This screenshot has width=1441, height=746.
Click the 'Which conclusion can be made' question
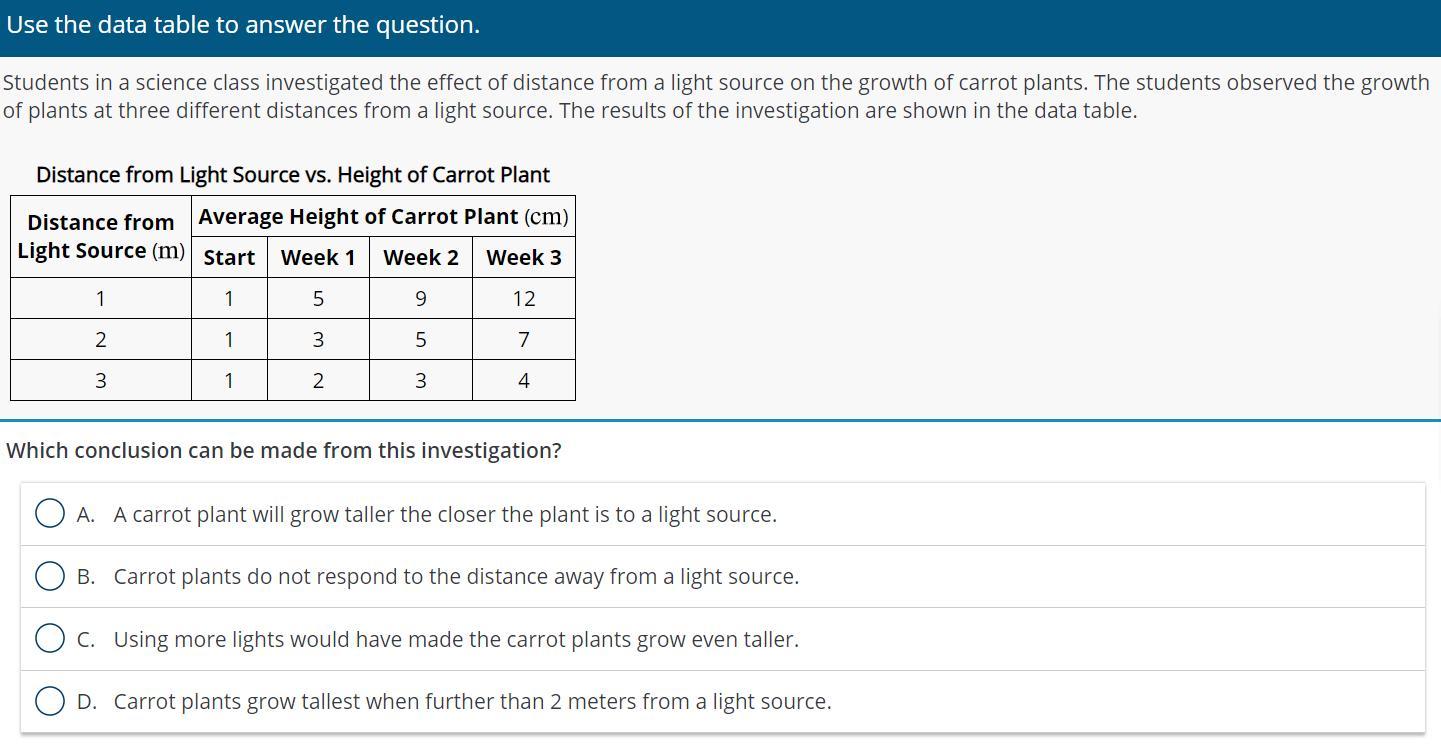click(284, 451)
